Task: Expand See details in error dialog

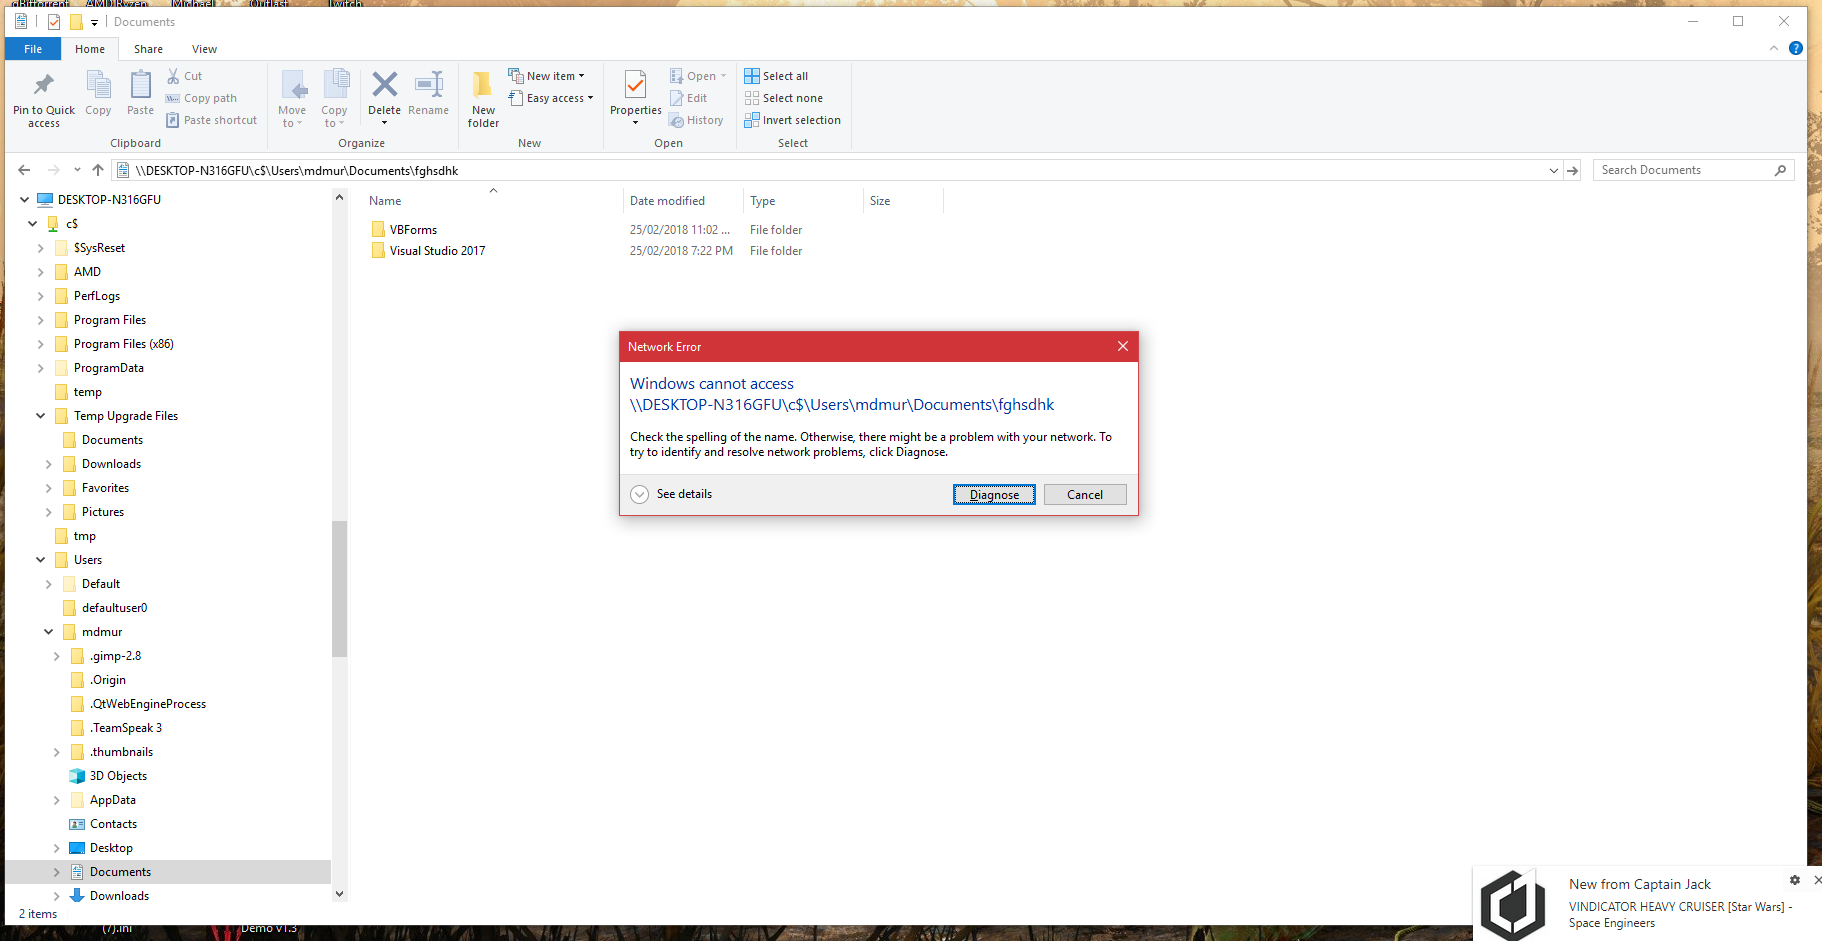Action: tap(672, 494)
